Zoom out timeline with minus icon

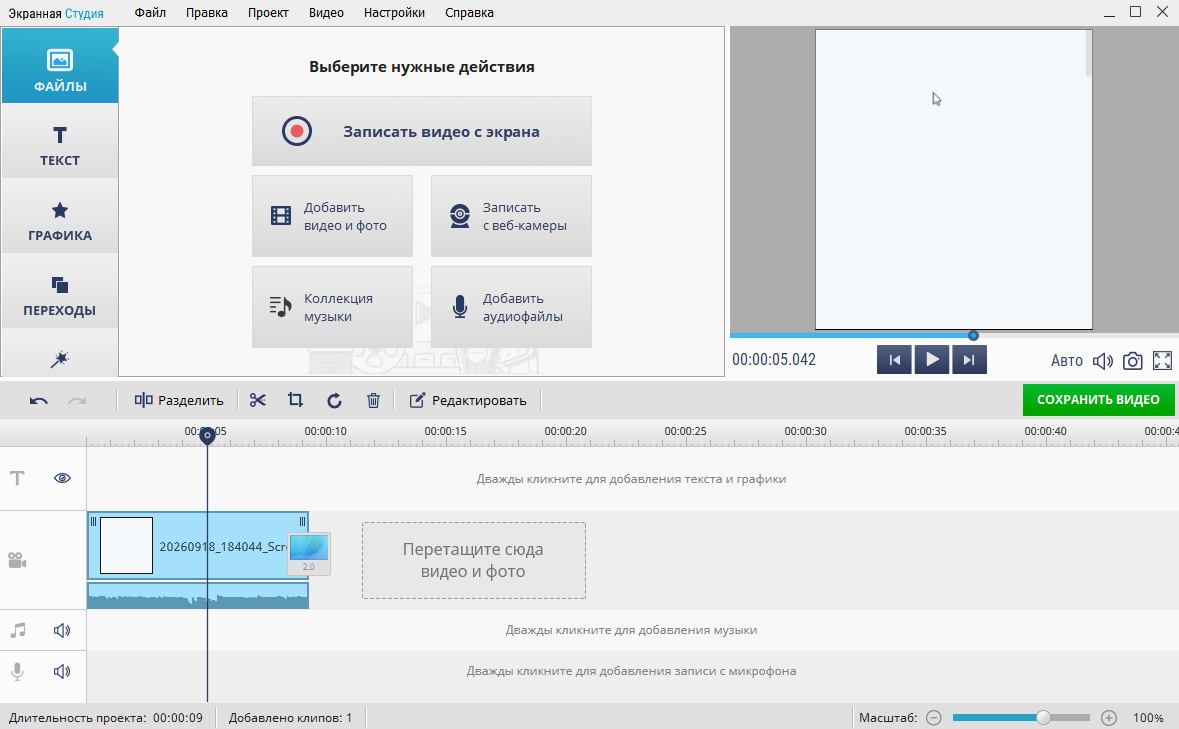pos(934,718)
